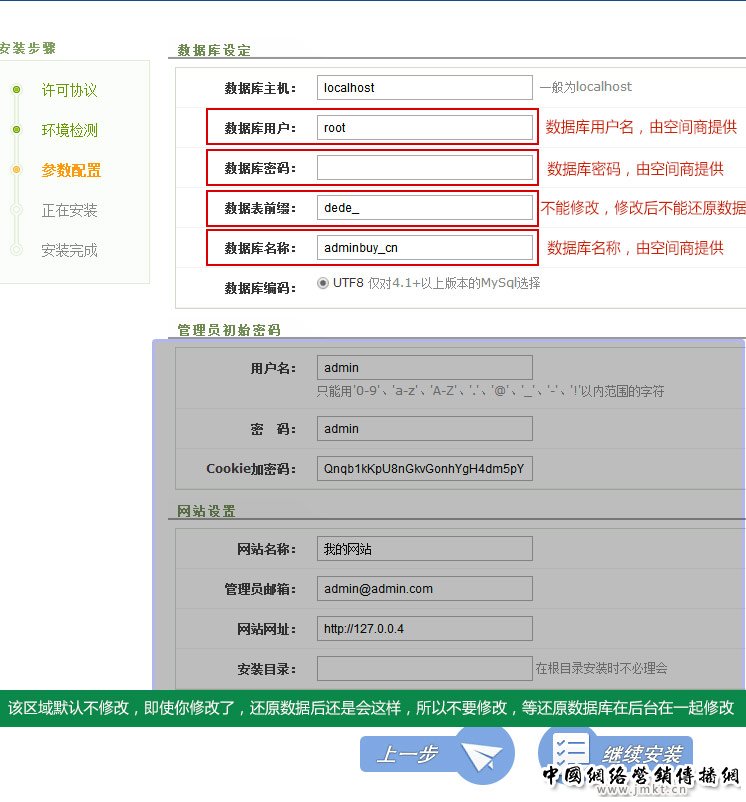Focus the 数据库用户 root field
The image size is (746, 802).
pos(424,128)
